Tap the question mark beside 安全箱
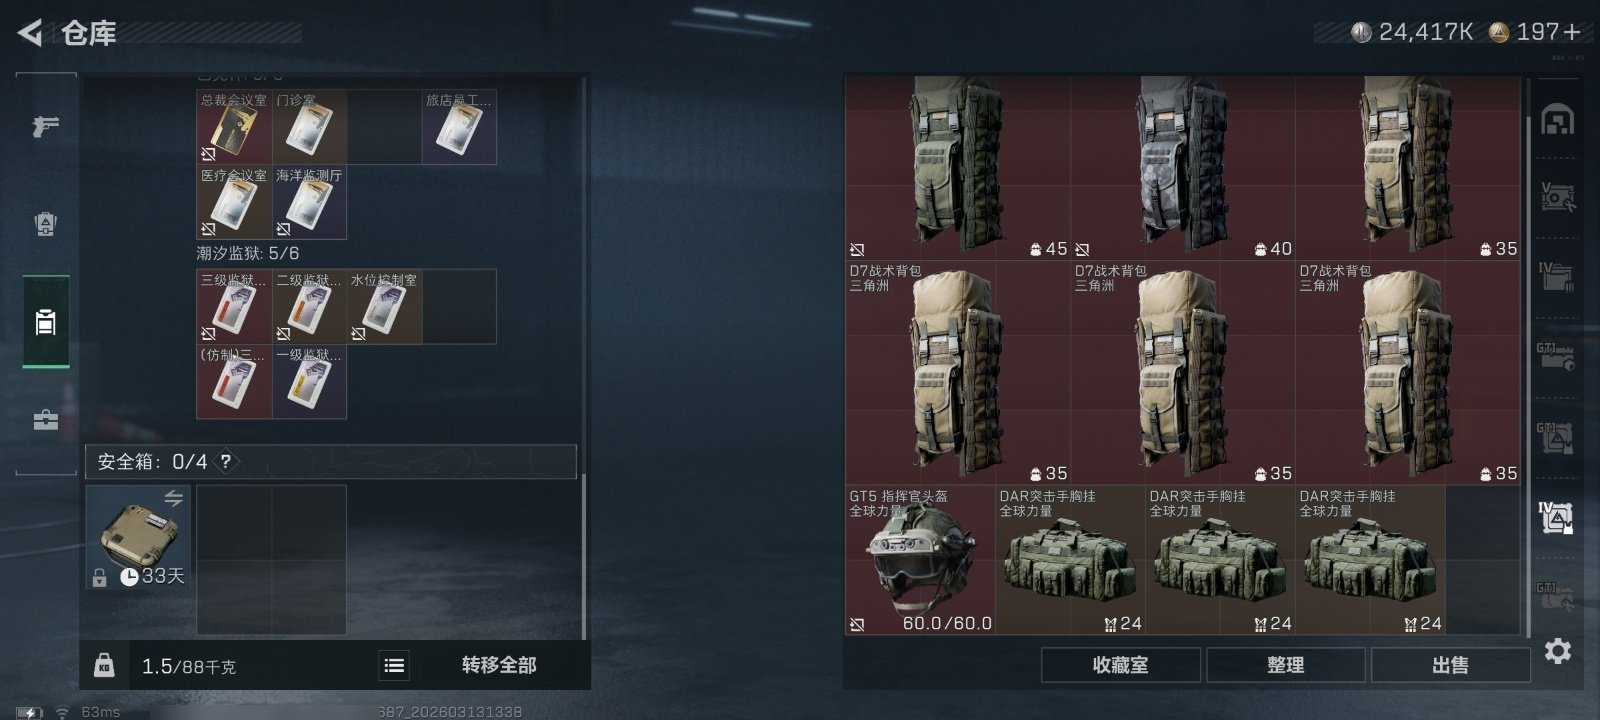The image size is (1600, 720). coord(226,462)
